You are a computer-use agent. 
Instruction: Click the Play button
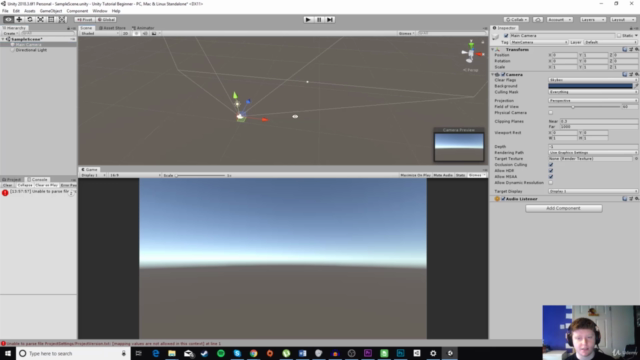pos(308,20)
